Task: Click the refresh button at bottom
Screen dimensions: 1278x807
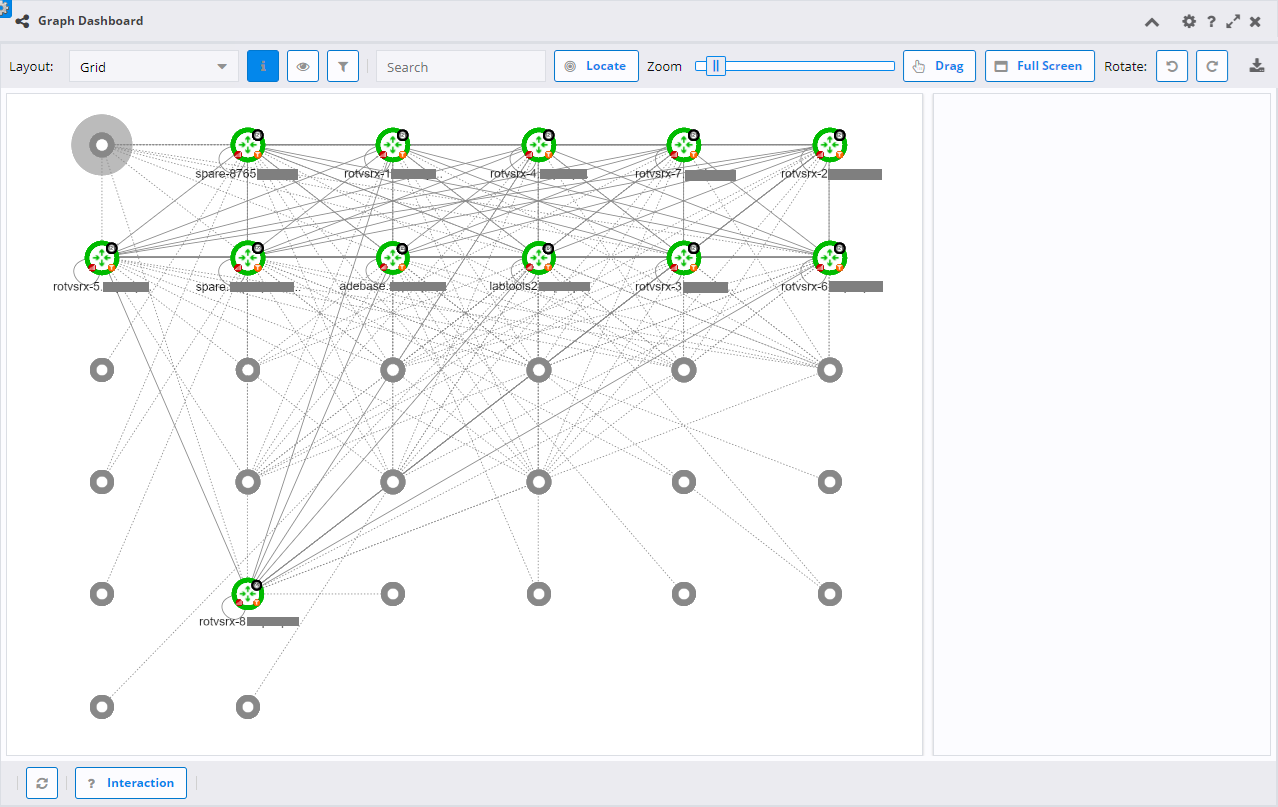Action: (x=42, y=783)
